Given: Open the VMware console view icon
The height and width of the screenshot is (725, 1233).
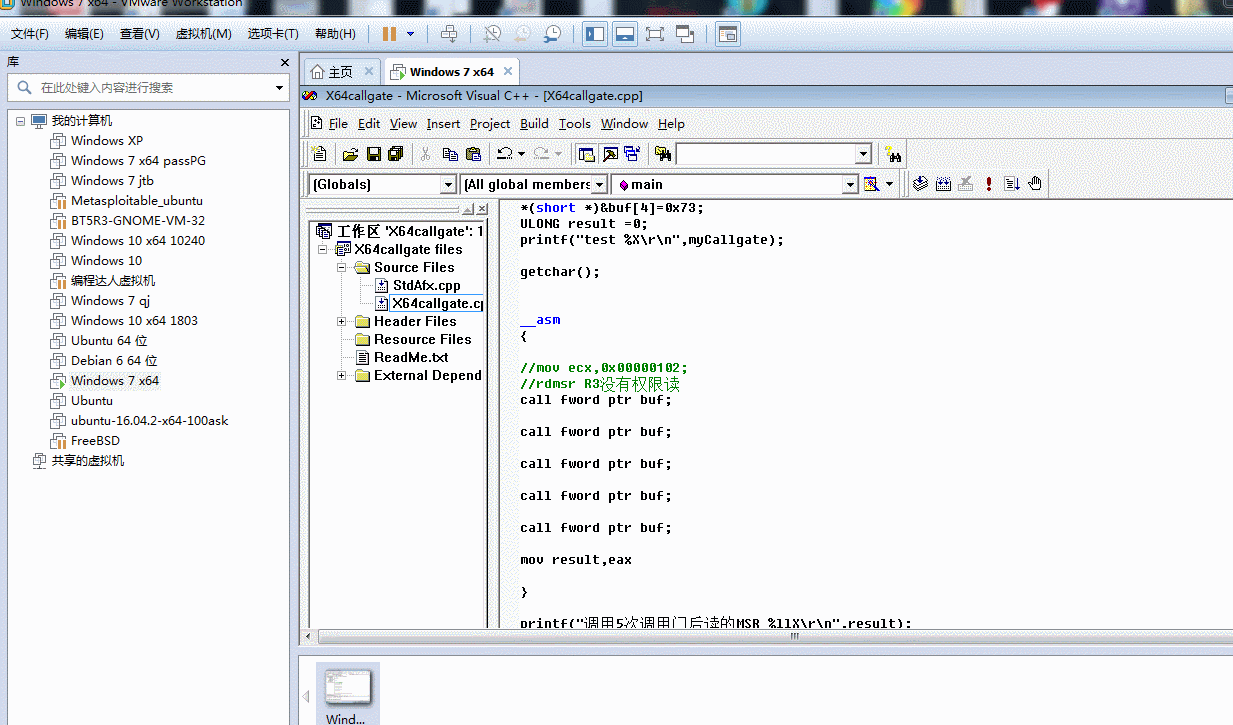Looking at the screenshot, I should tap(728, 34).
